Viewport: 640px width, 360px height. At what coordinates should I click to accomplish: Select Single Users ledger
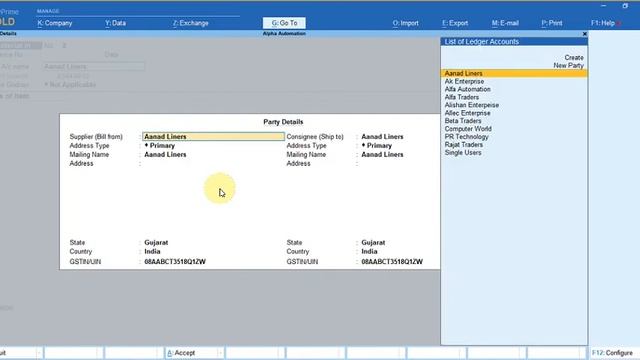click(463, 153)
